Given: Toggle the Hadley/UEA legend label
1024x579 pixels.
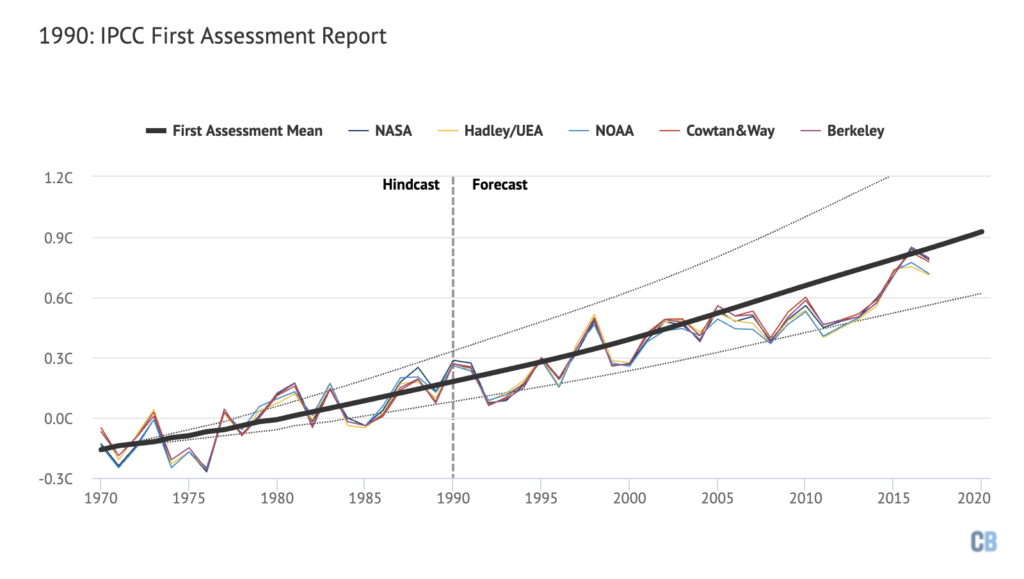Looking at the screenshot, I should pos(490,131).
